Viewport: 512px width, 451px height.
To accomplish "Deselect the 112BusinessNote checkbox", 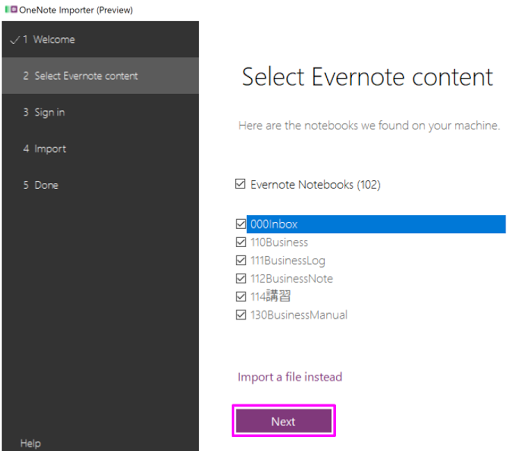I will point(241,278).
